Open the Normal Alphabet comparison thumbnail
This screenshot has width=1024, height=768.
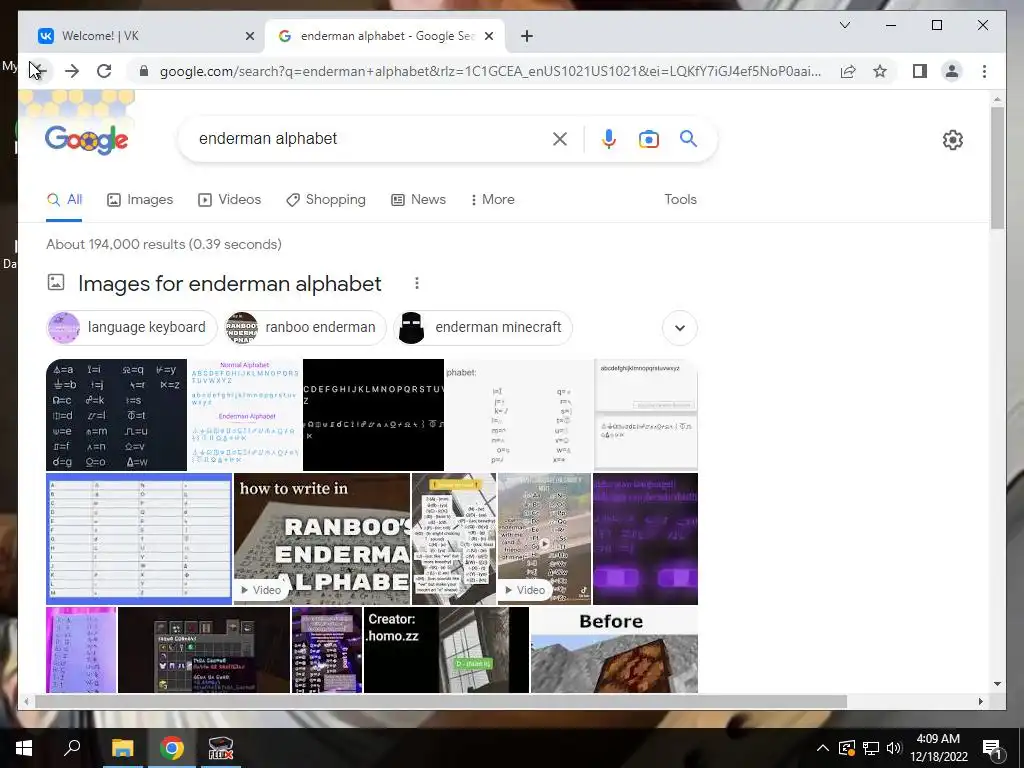tap(245, 415)
